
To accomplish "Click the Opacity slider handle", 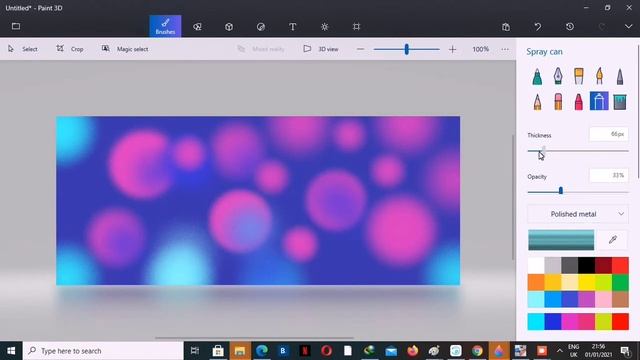I will click(x=561, y=191).
